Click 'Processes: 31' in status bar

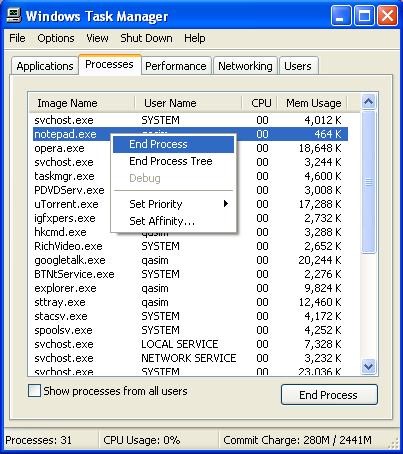click(39, 440)
